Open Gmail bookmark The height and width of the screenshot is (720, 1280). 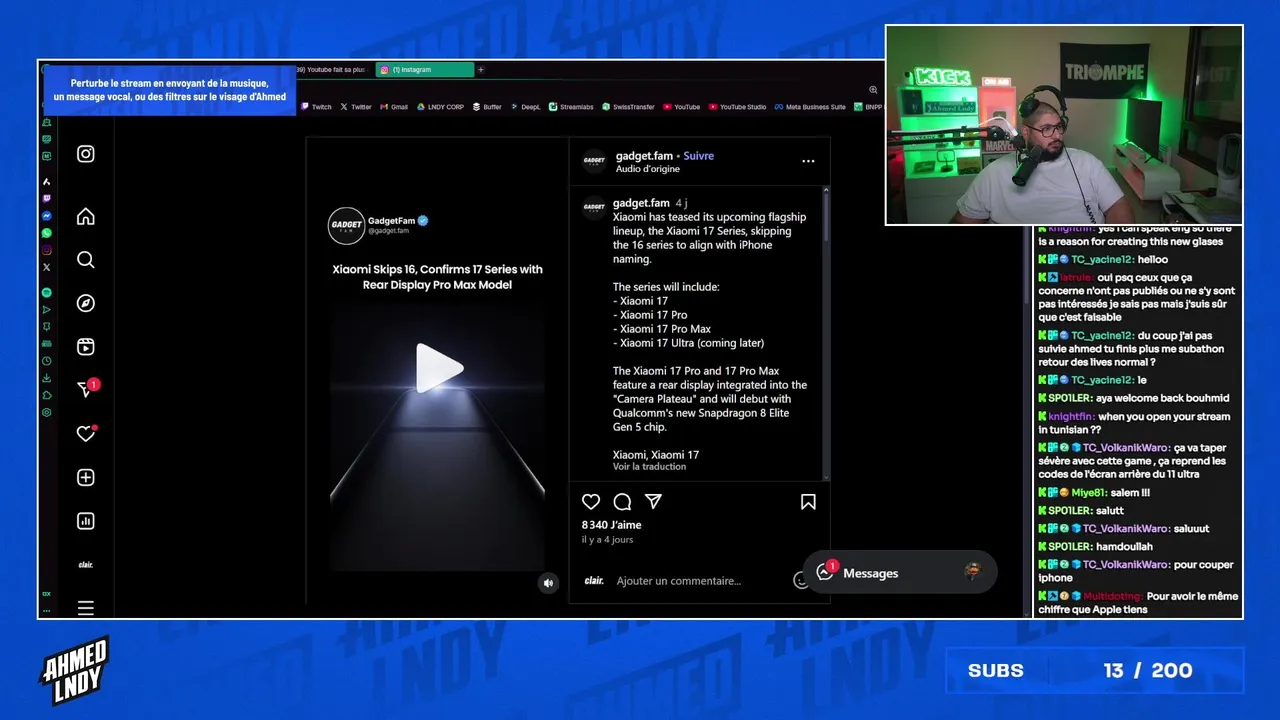coord(394,107)
